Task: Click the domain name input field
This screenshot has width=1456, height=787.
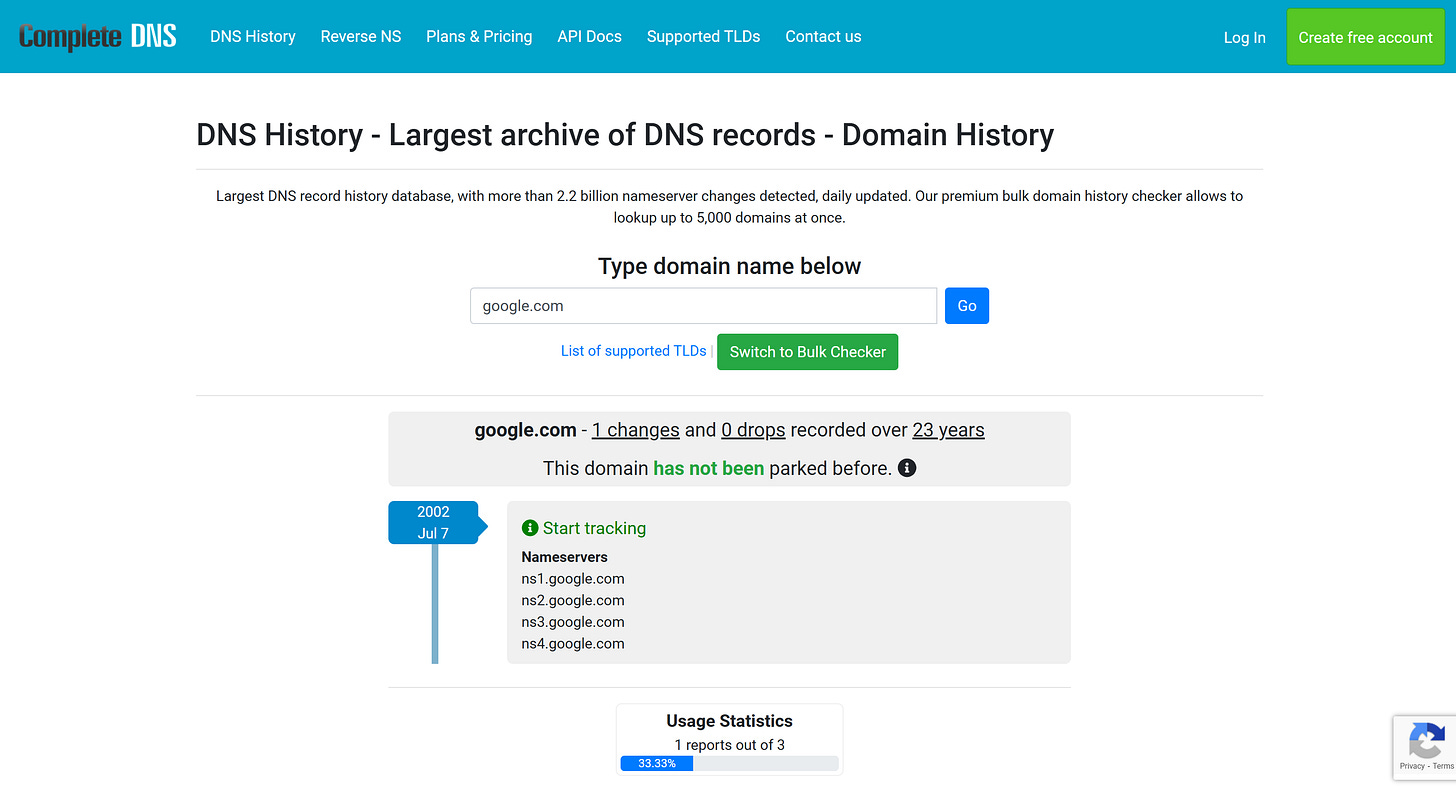Action: 704,306
